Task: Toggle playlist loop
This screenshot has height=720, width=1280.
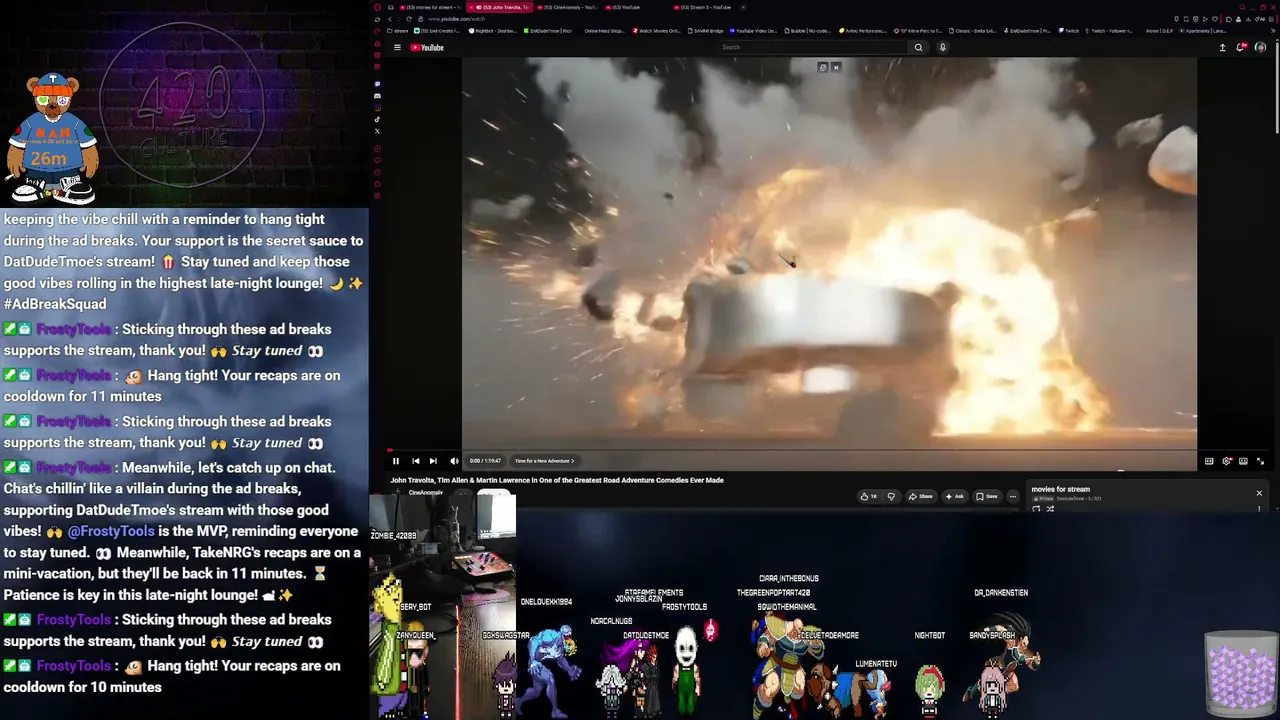Action: point(1036,509)
